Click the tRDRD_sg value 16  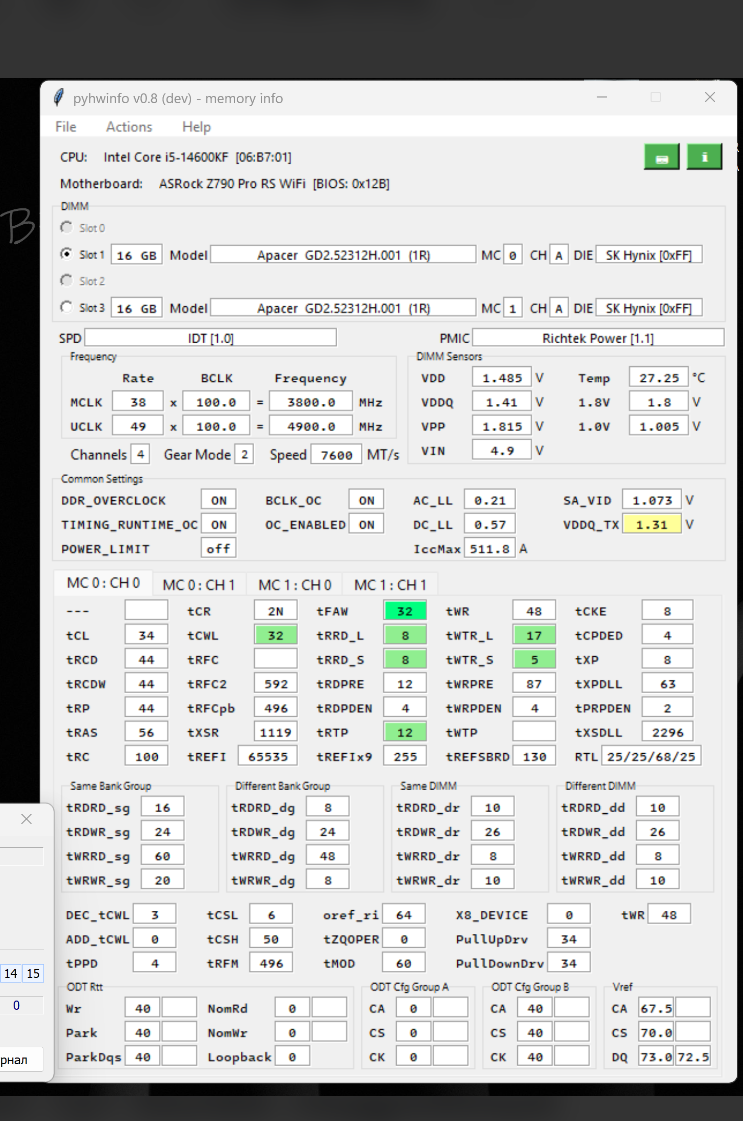tap(162, 808)
